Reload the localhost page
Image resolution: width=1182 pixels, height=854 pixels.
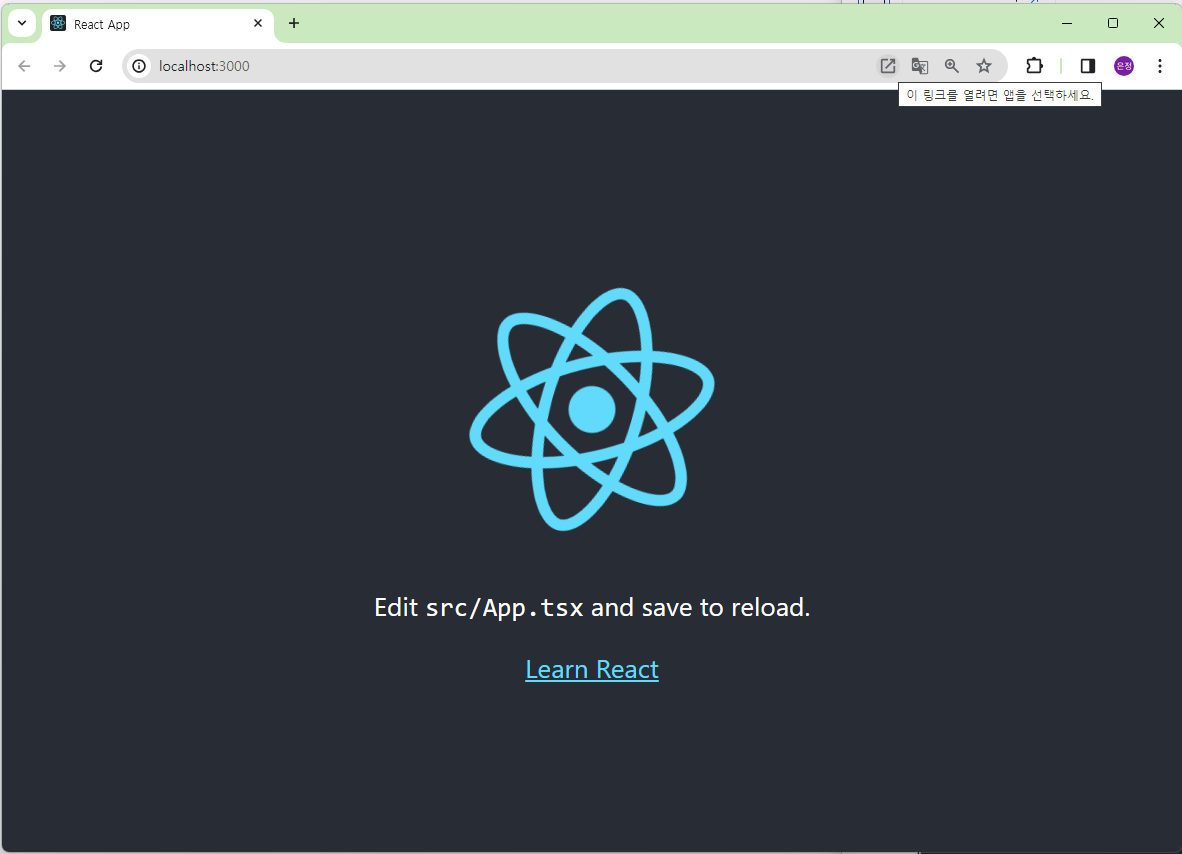click(96, 66)
